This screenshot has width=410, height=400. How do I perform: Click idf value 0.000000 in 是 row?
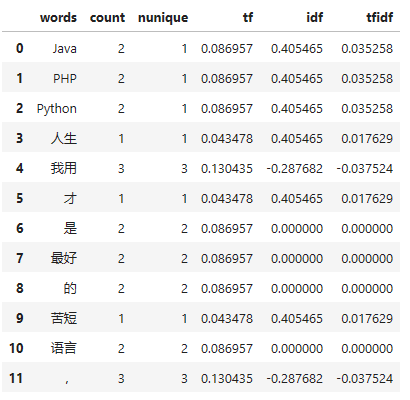(297, 229)
